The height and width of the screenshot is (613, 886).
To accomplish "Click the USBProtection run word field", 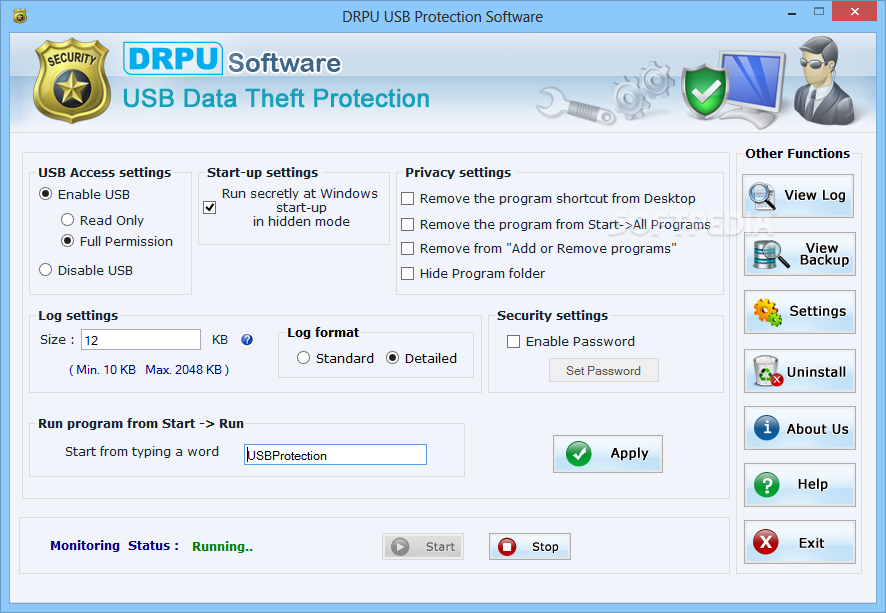I will point(335,455).
